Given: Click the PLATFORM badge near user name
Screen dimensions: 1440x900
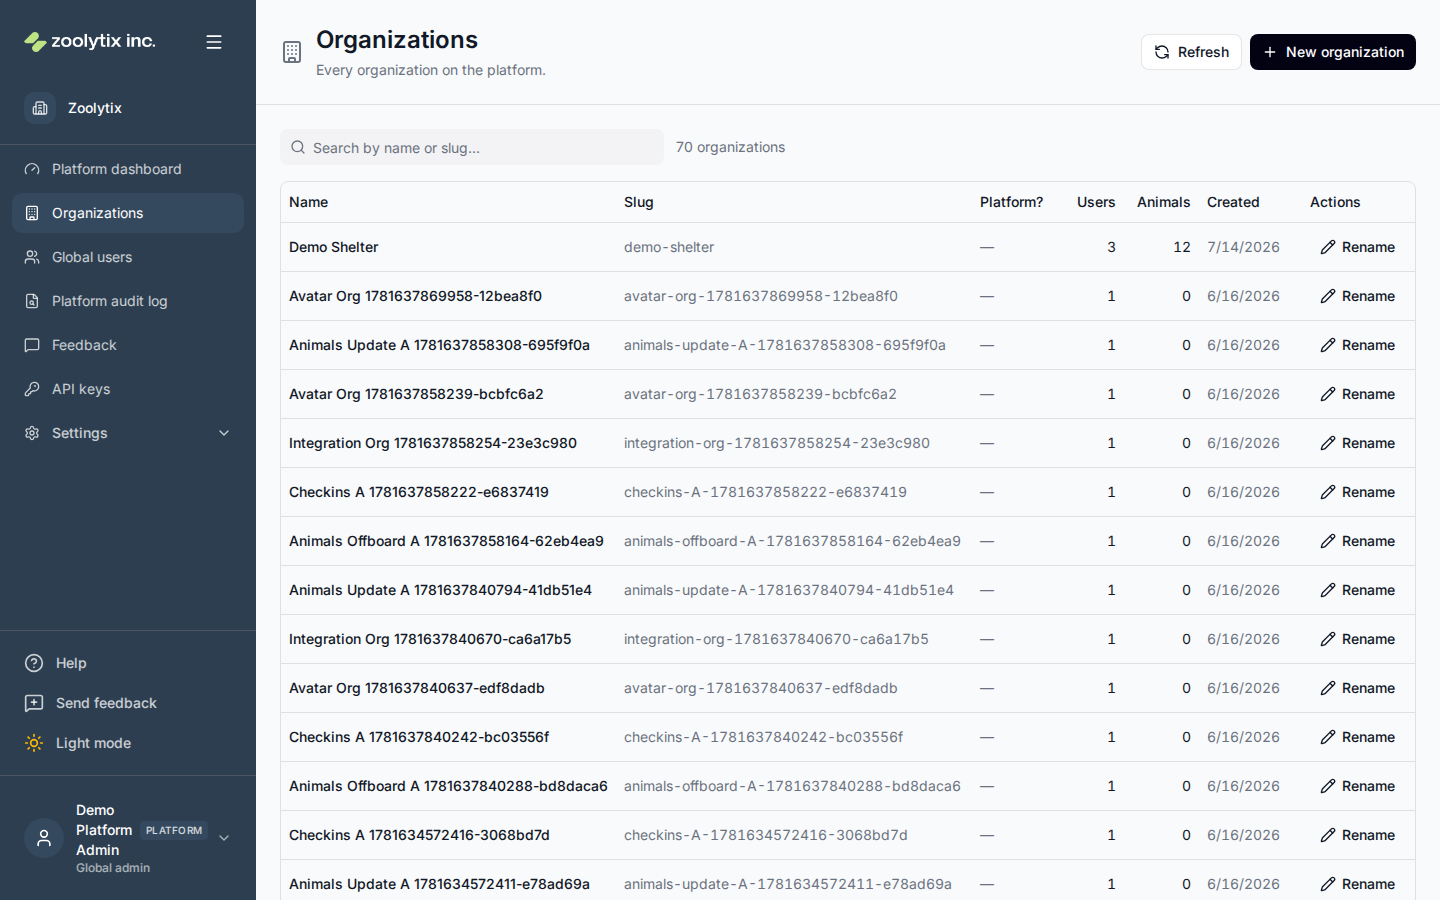Looking at the screenshot, I should (x=174, y=830).
